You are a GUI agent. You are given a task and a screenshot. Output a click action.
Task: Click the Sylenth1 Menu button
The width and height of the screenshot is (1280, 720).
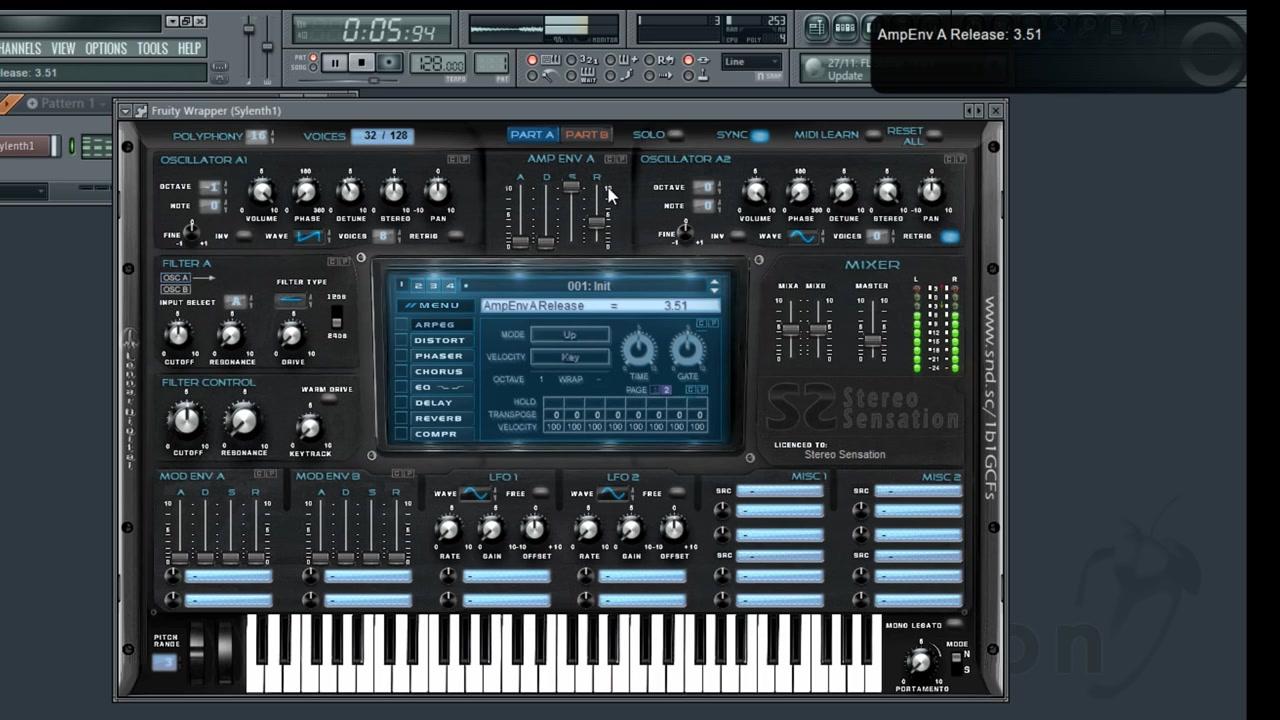434,306
